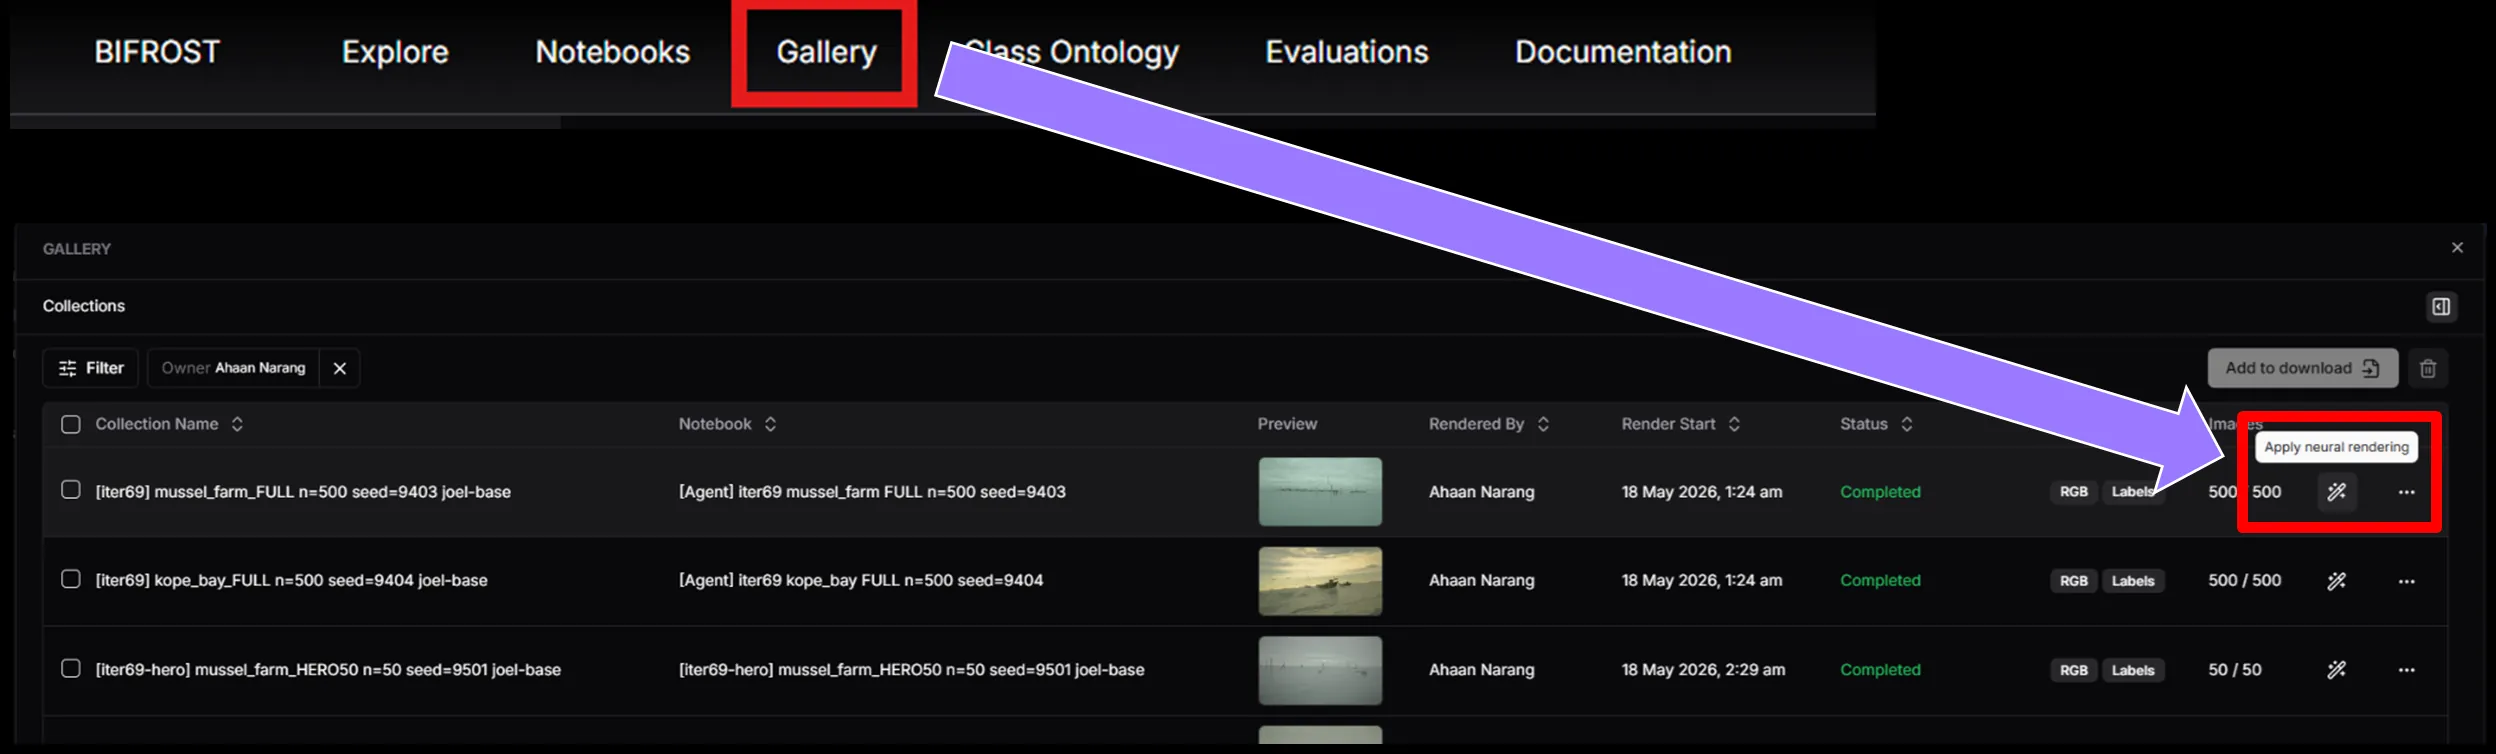2496x754 pixels.
Task: Go to the Explore tab
Action: (x=395, y=52)
